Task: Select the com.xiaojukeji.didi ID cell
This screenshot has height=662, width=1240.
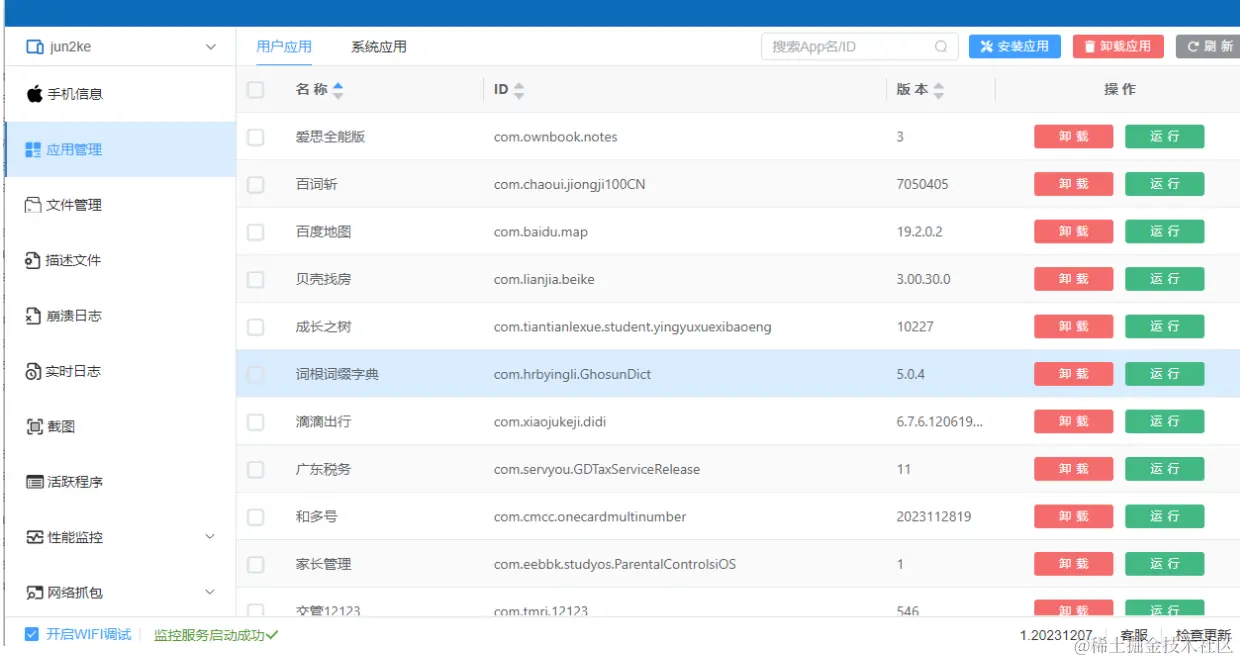Action: [x=549, y=422]
